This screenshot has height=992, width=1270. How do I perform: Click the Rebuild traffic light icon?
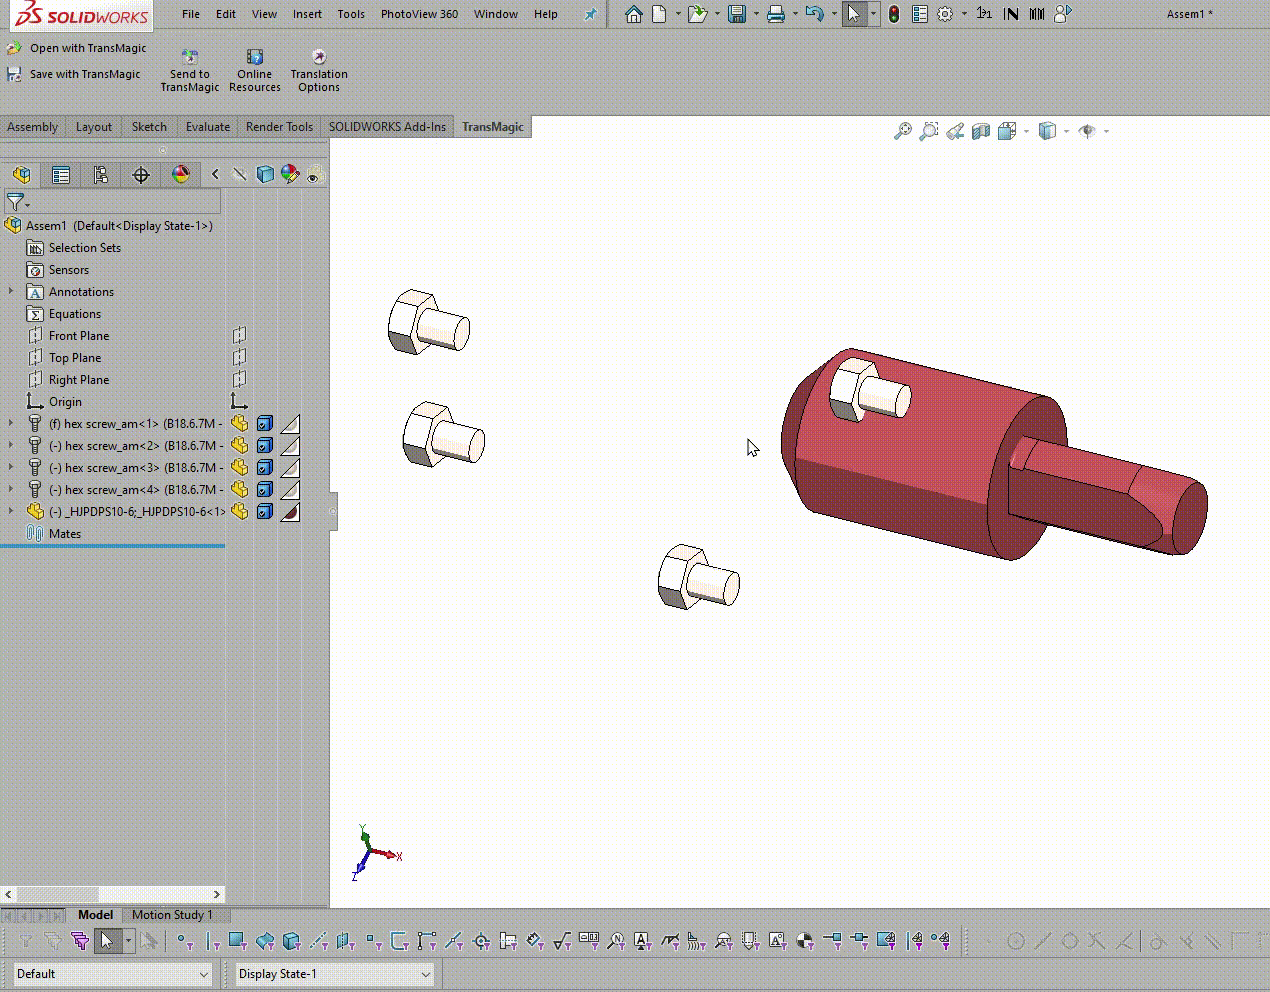(893, 14)
